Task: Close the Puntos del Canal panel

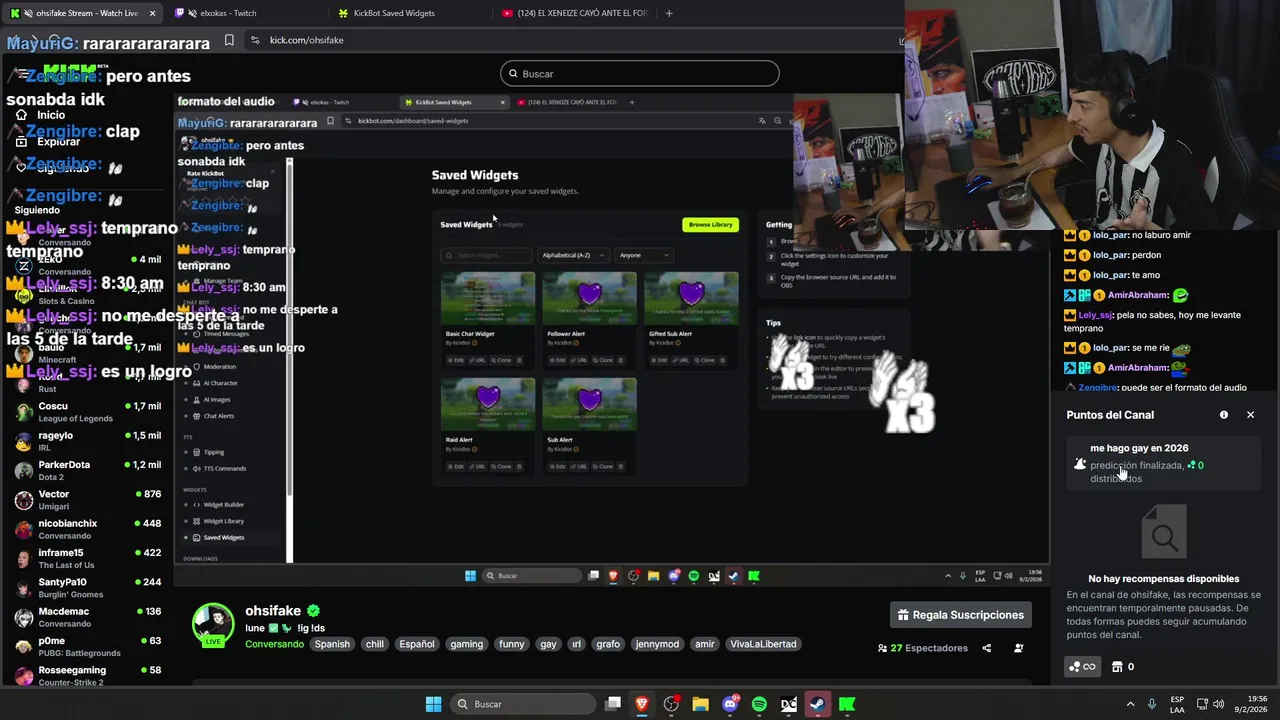Action: pyautogui.click(x=1250, y=415)
